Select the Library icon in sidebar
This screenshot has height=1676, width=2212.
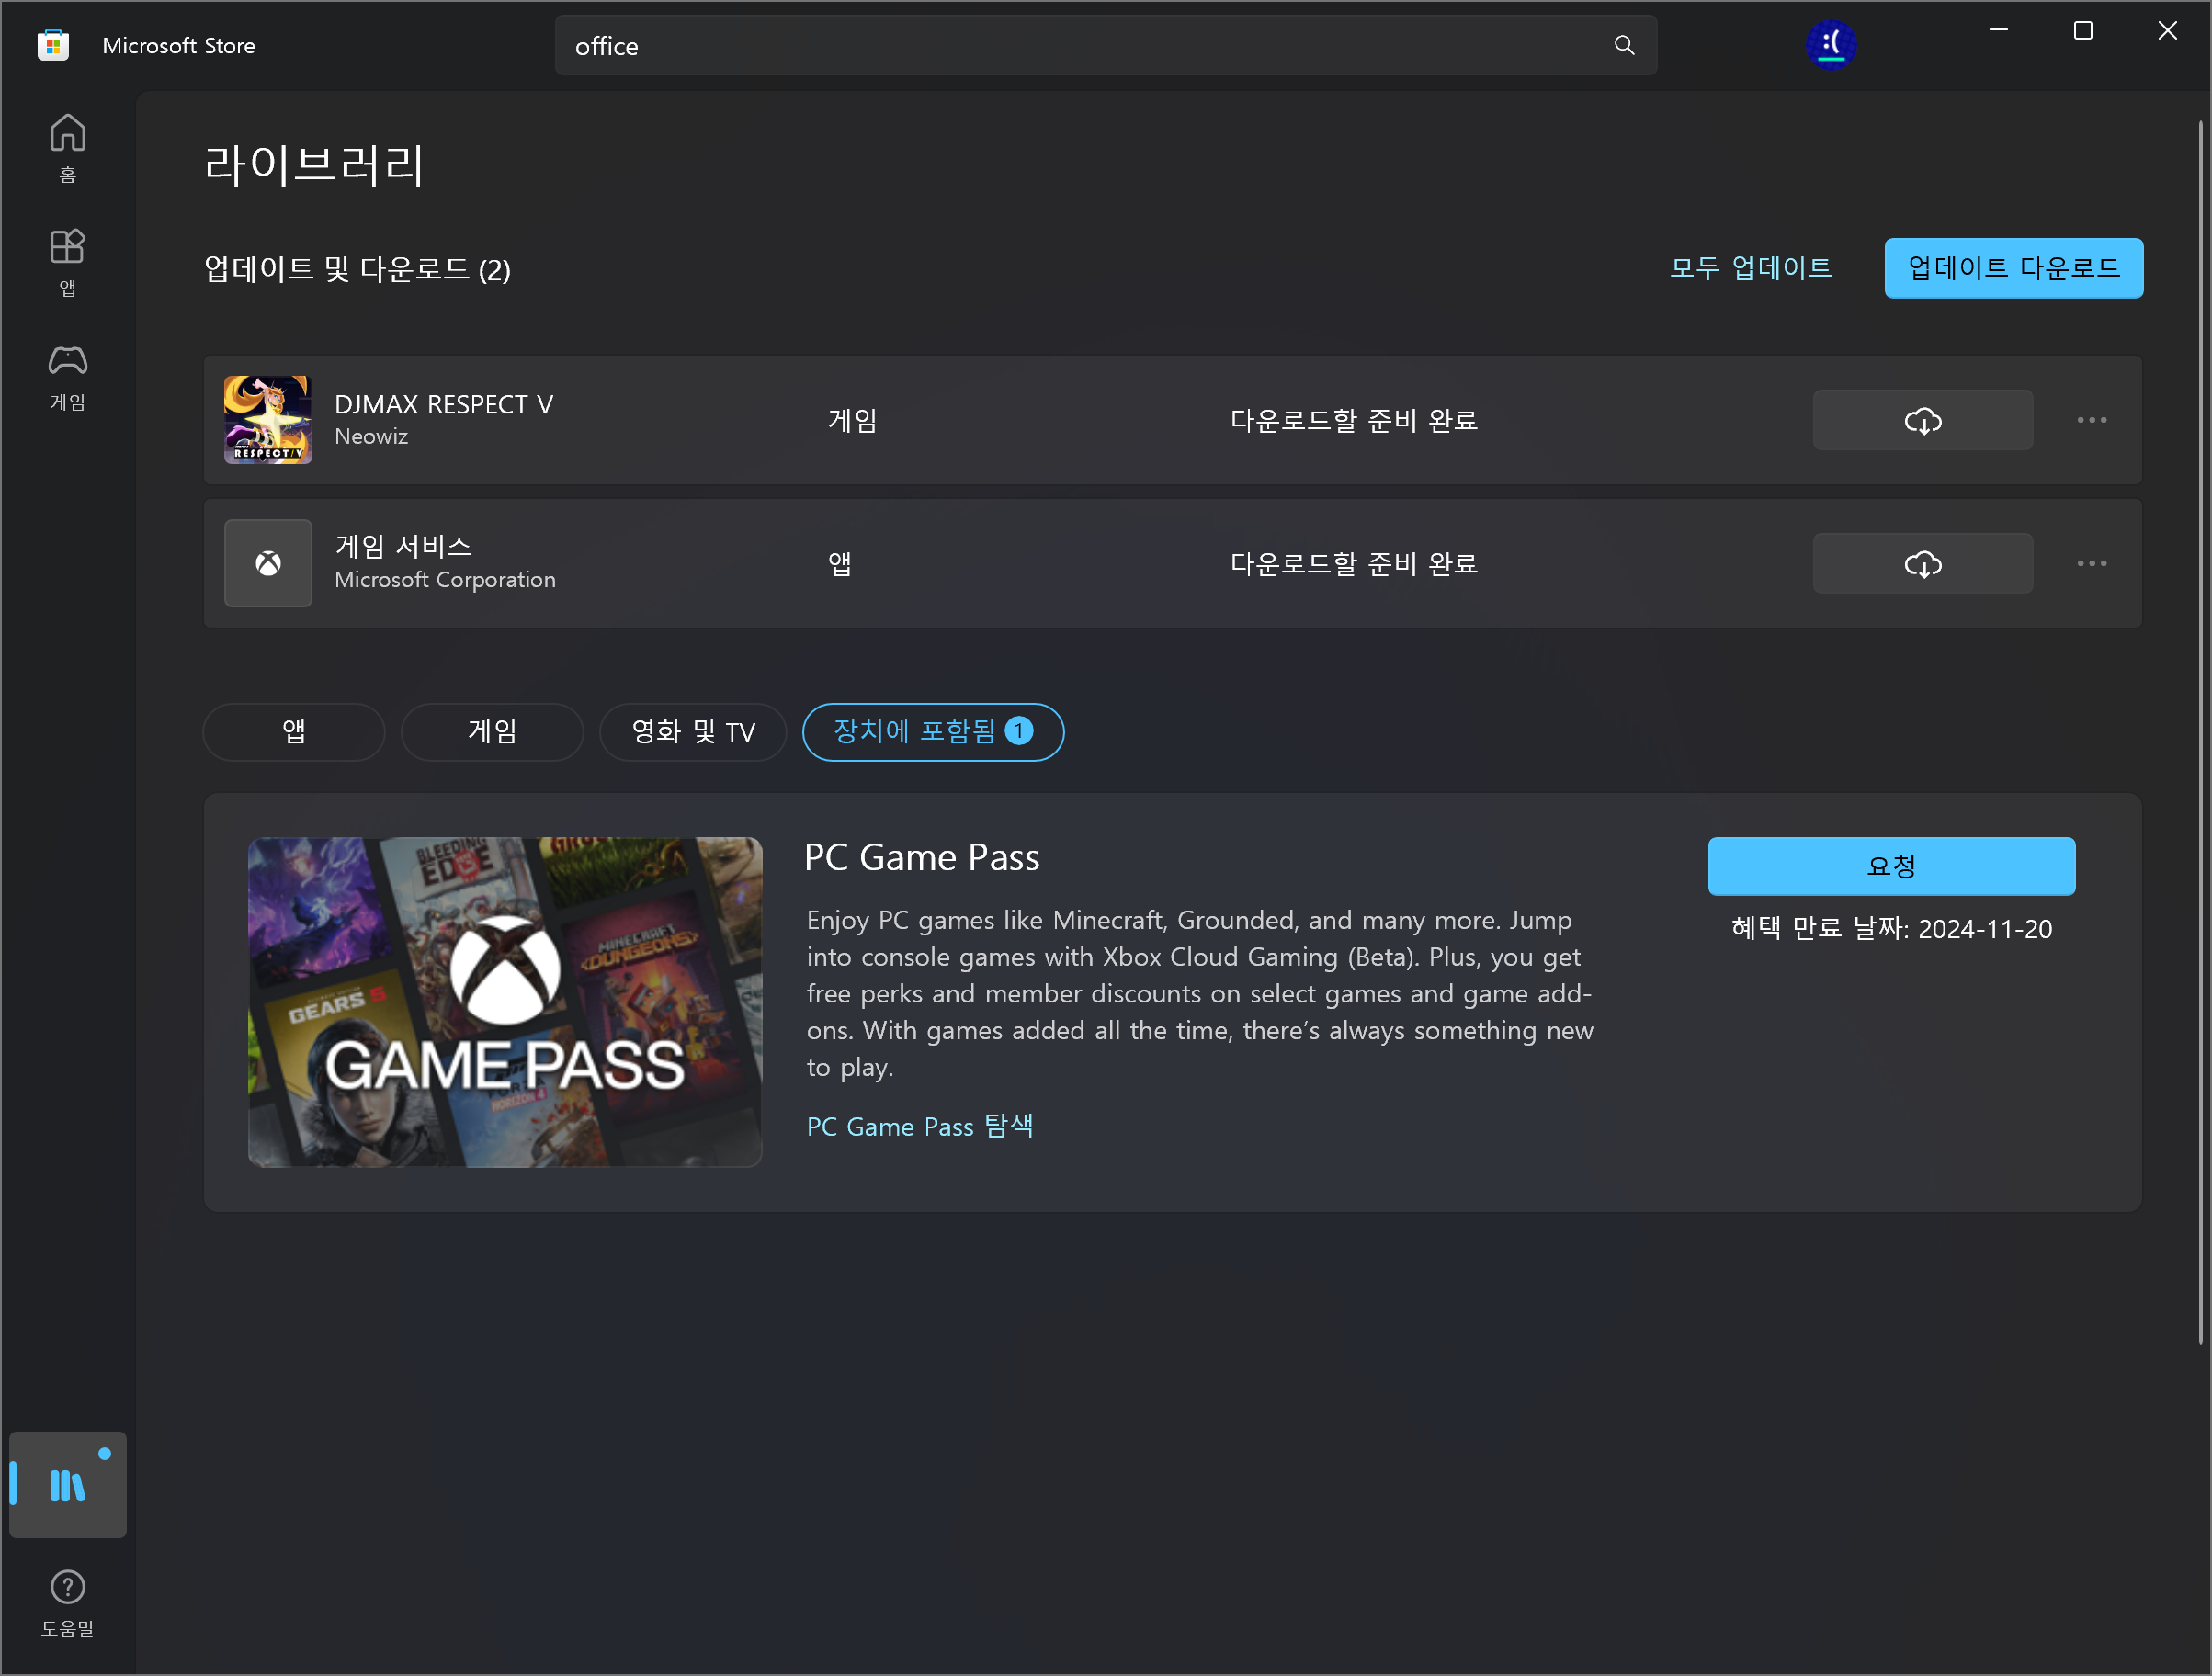pos(67,1484)
